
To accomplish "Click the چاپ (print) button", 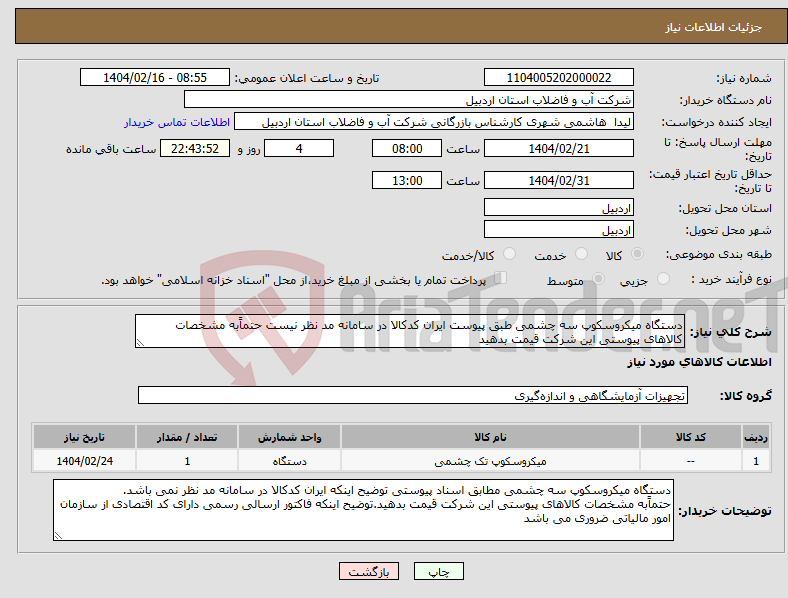I will [x=438, y=571].
